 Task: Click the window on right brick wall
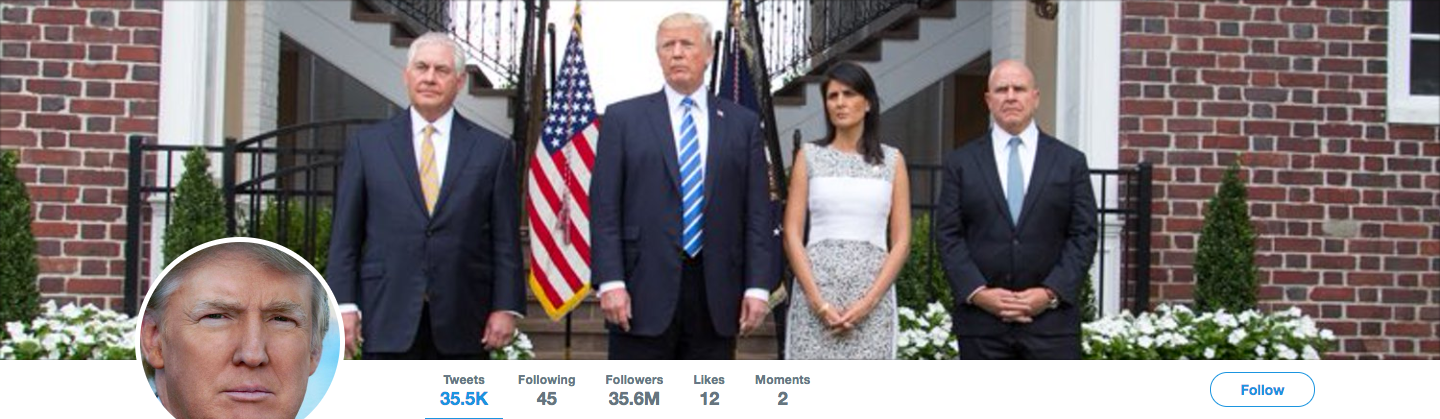(1413, 60)
